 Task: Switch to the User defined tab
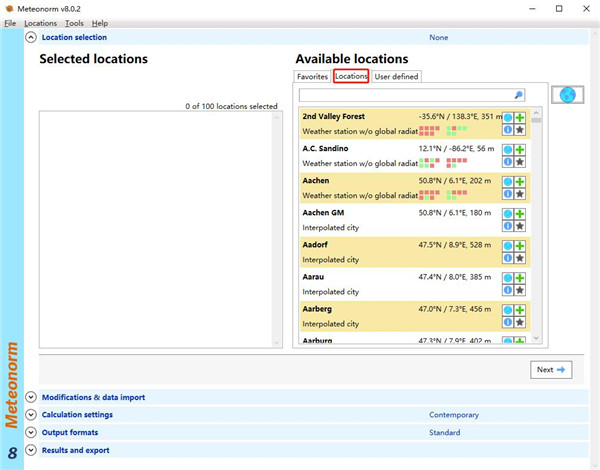click(396, 76)
